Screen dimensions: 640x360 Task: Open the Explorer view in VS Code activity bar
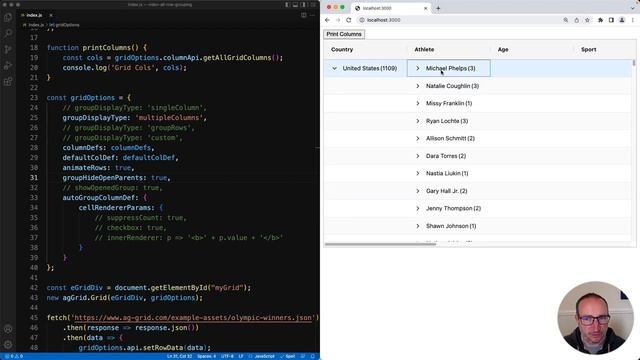[x=8, y=18]
